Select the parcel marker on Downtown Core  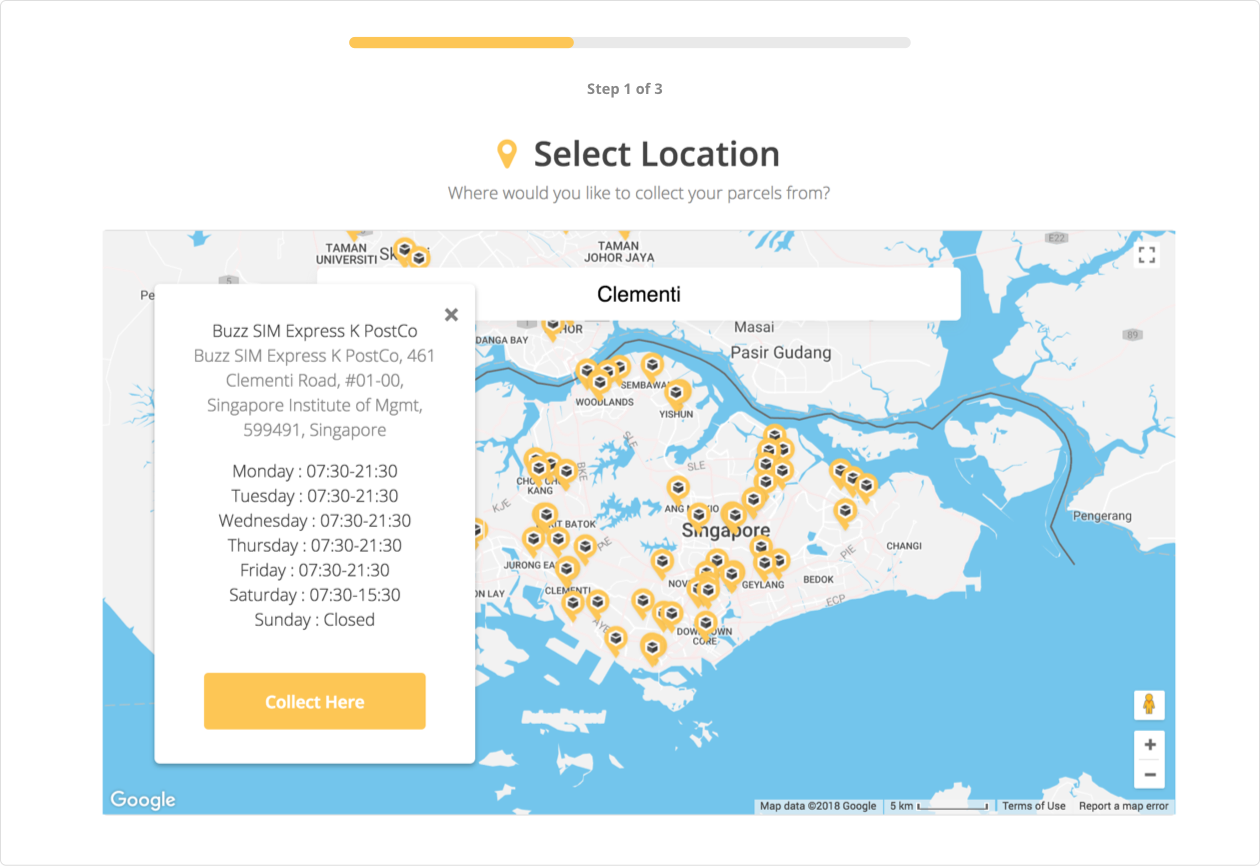pos(706,624)
